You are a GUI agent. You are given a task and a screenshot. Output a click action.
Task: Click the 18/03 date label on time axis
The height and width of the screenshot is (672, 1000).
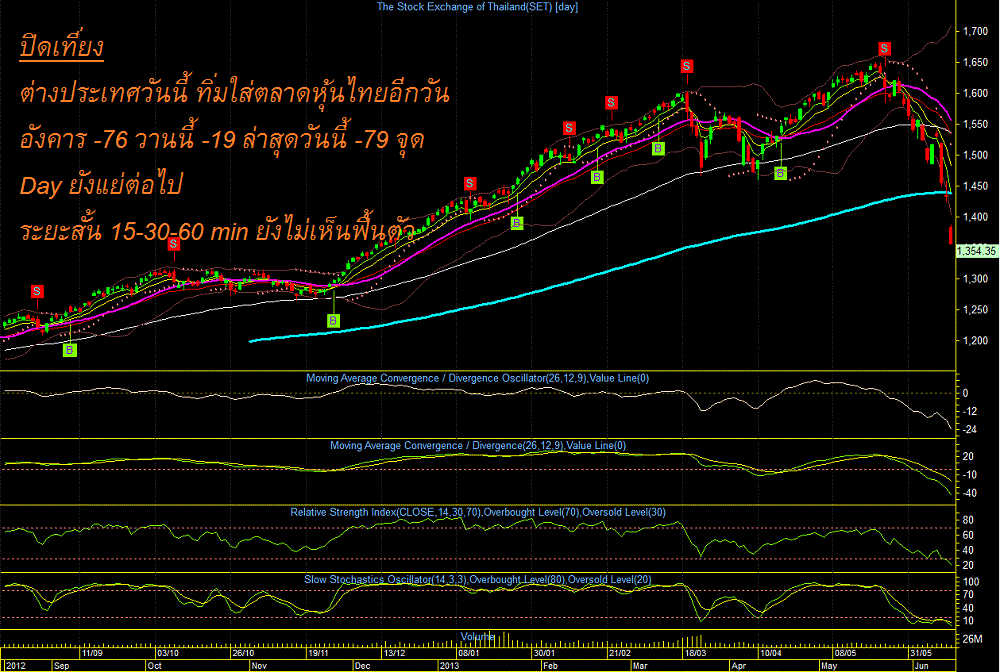pos(695,654)
